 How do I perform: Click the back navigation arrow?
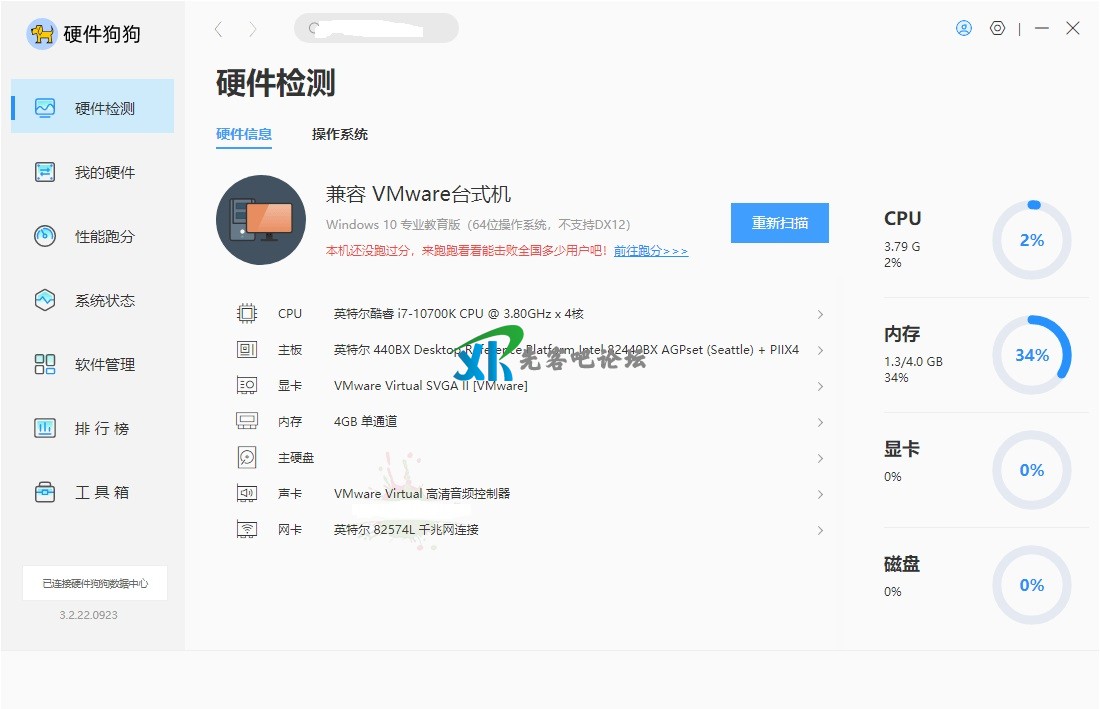pos(219,29)
